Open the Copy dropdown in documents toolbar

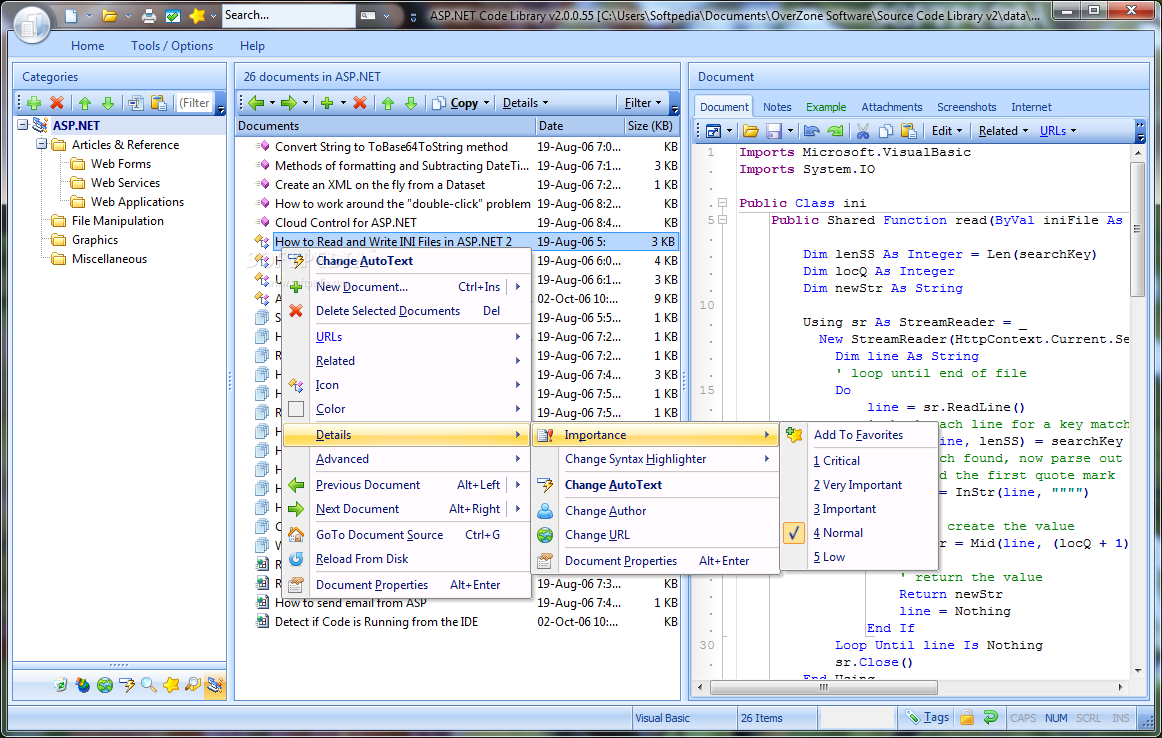click(463, 103)
